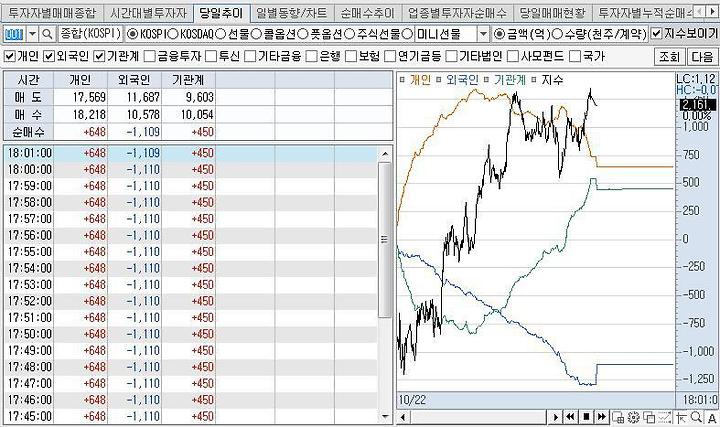This screenshot has height=427, width=720.
Task: Open the 투자자별매매종합 tab
Action: pos(52,12)
